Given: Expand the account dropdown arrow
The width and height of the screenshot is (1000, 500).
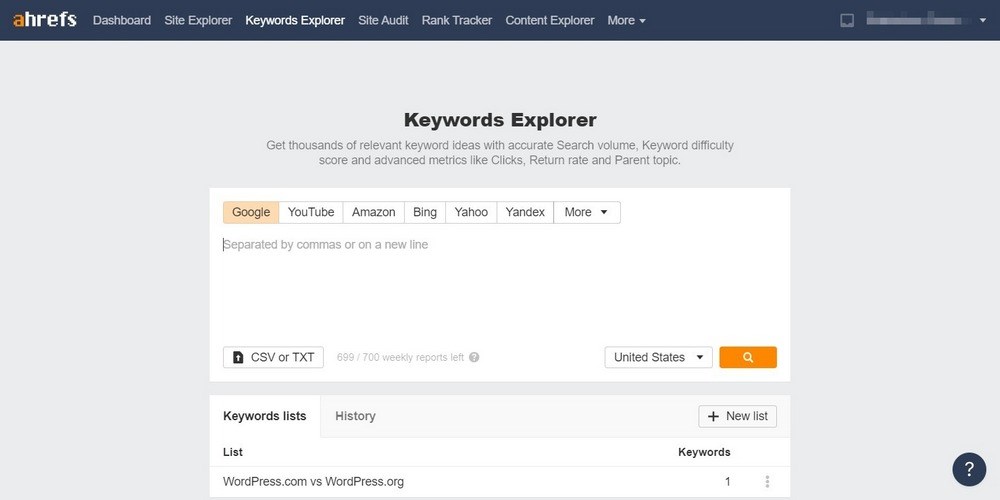Looking at the screenshot, I should pyautogui.click(x=983, y=20).
